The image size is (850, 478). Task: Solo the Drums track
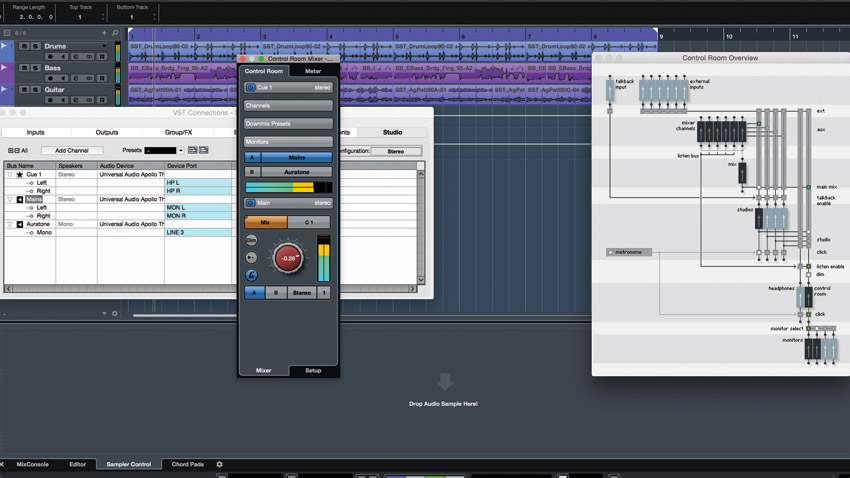click(x=35, y=46)
